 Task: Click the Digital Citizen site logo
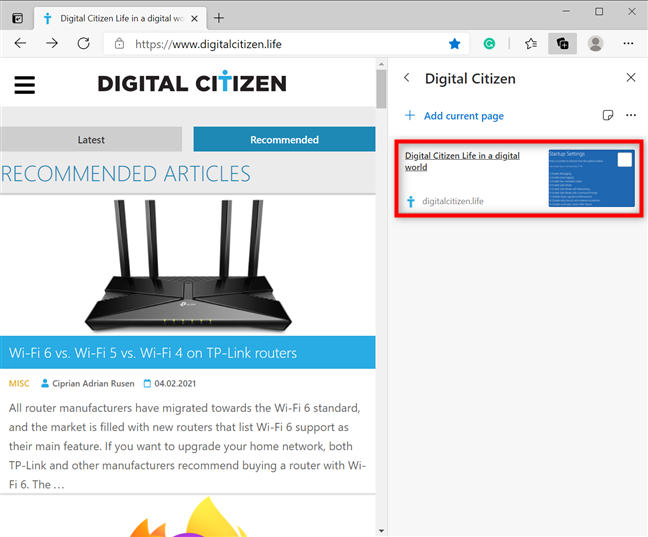pos(192,81)
